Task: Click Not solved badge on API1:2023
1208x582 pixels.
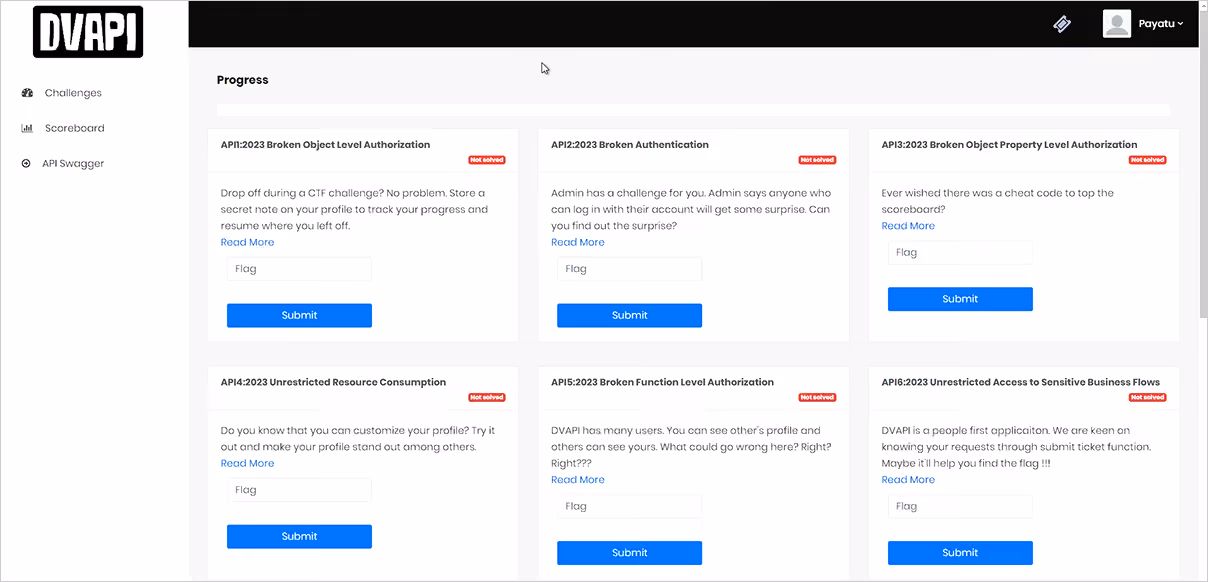Action: pyautogui.click(x=487, y=160)
